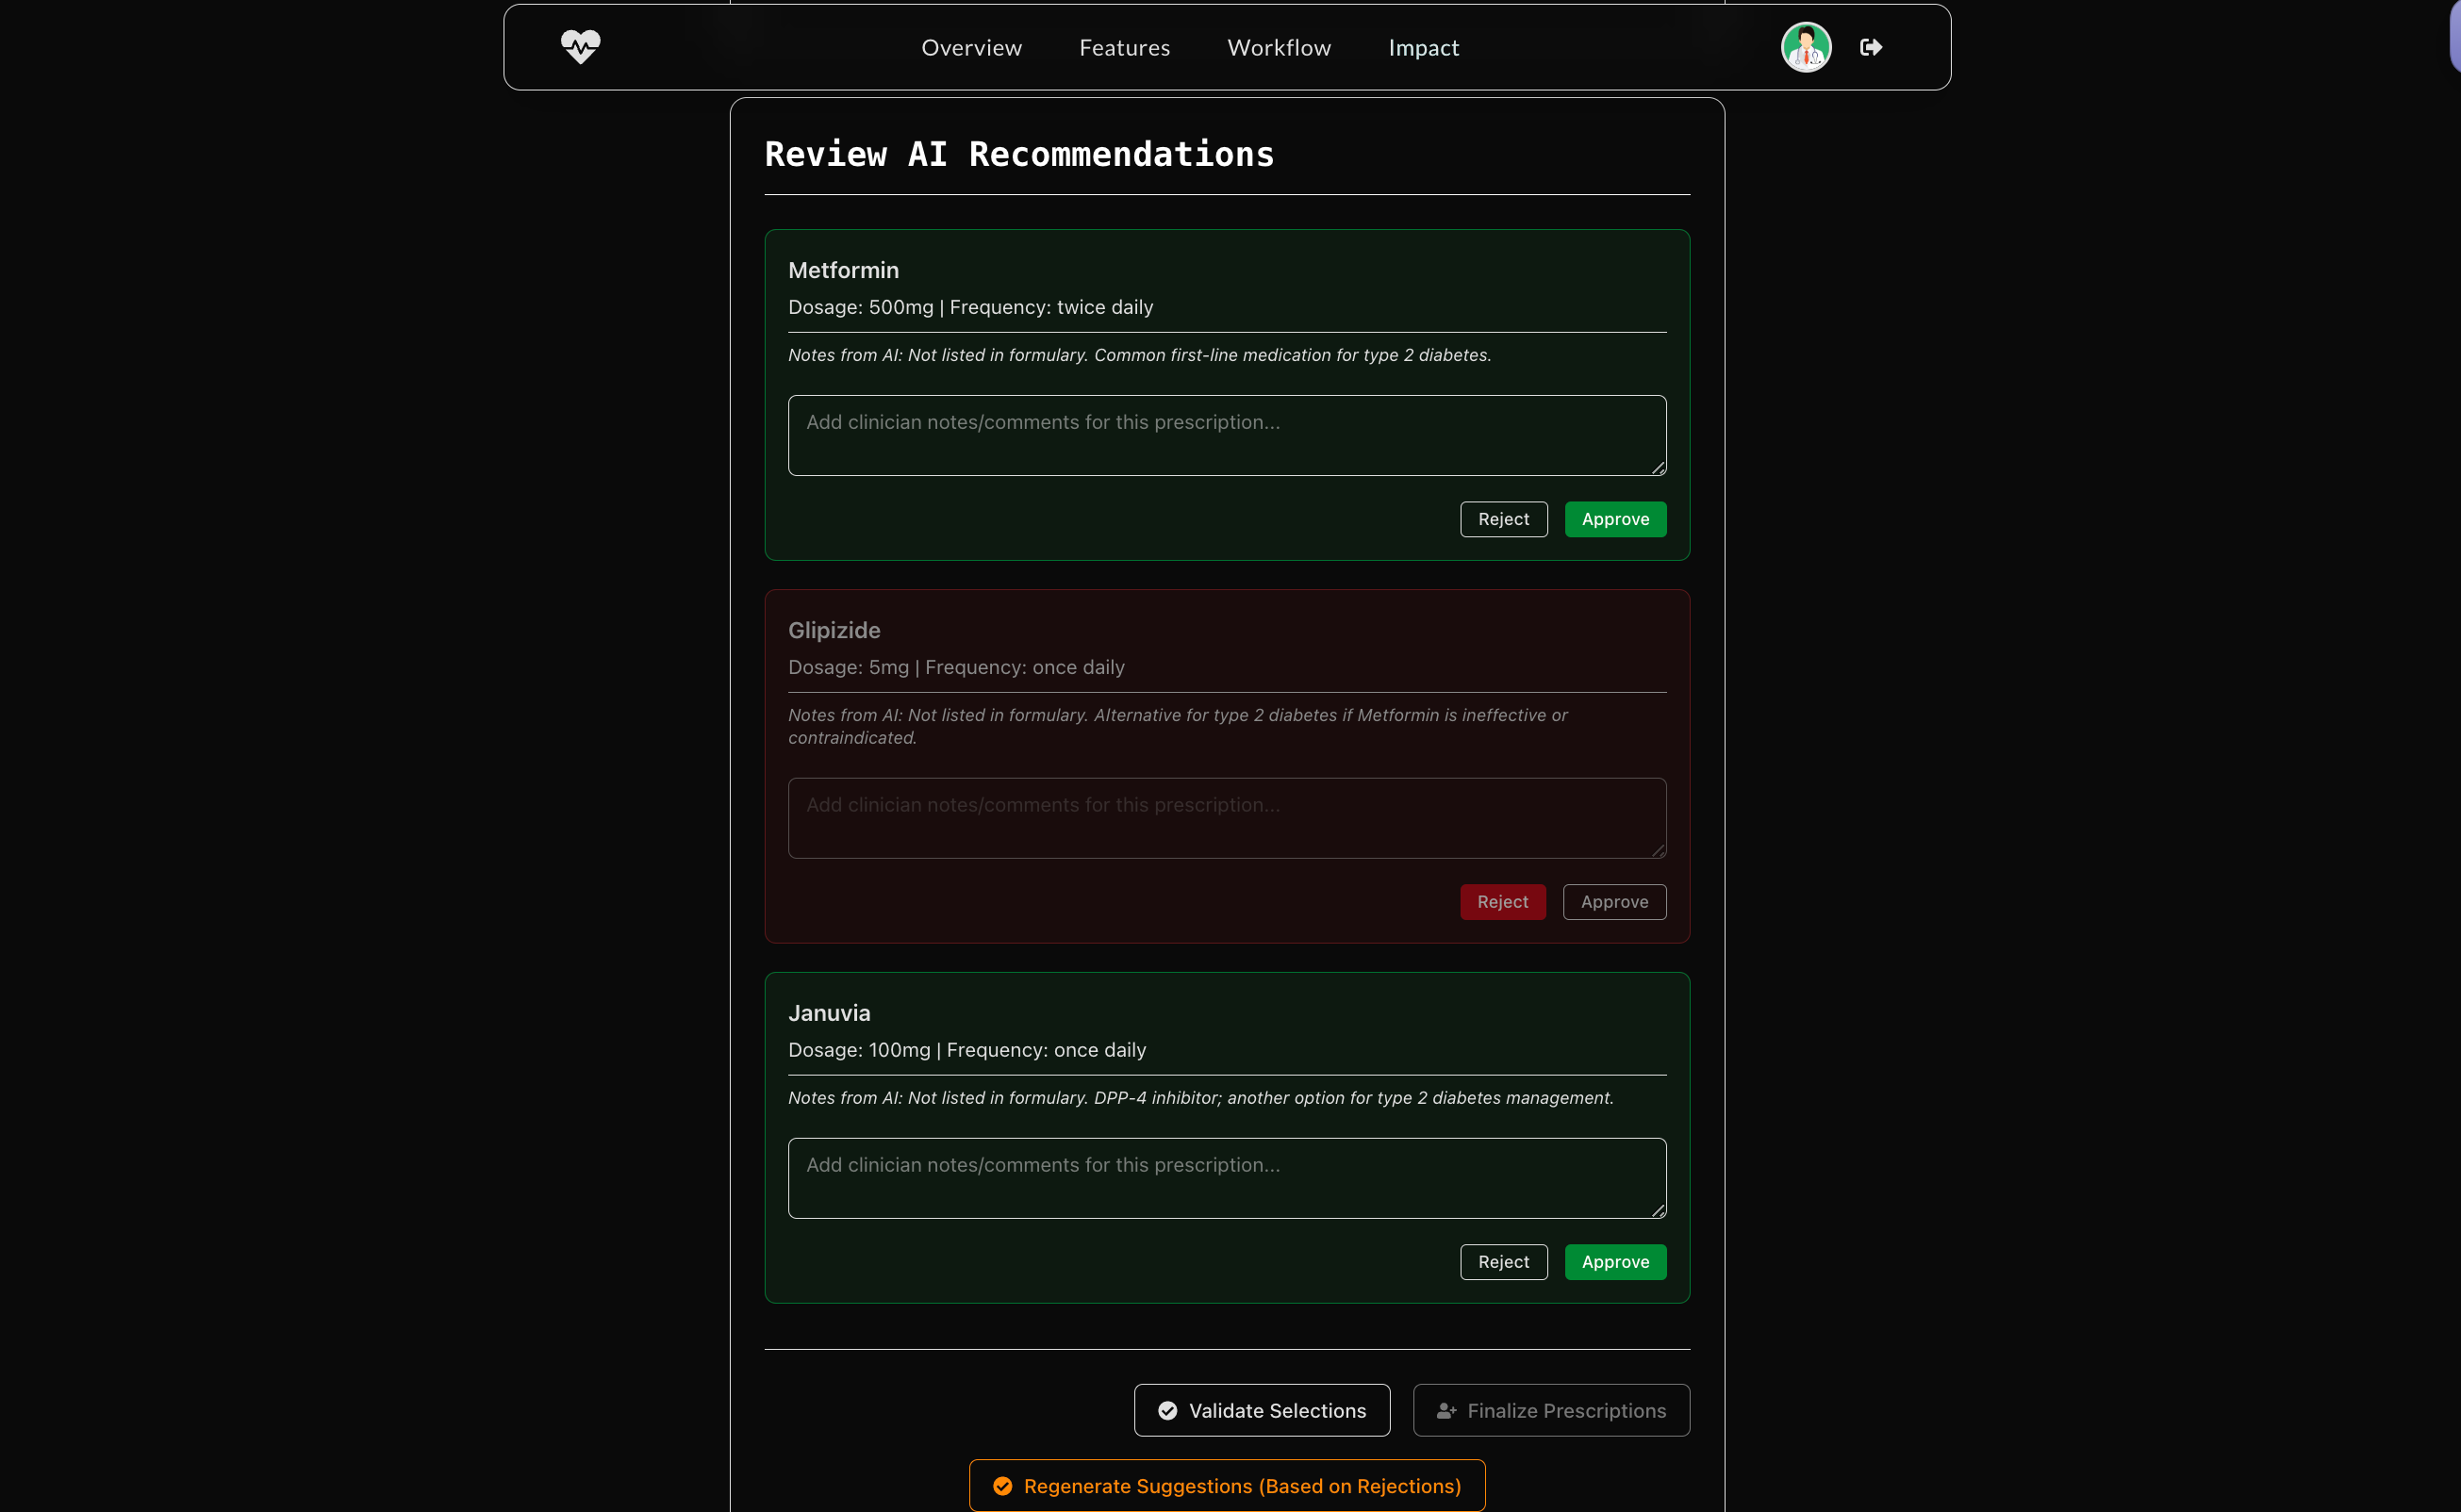
Task: Click the Glipizide clinician notes textarea
Action: click(x=1226, y=818)
